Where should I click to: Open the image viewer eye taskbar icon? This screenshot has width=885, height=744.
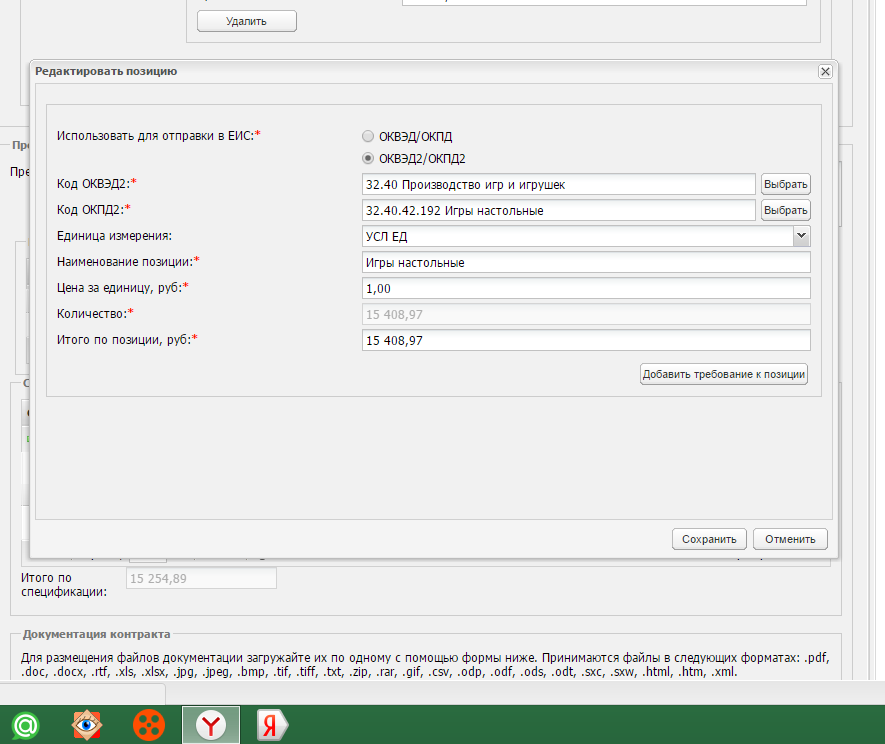pyautogui.click(x=87, y=725)
